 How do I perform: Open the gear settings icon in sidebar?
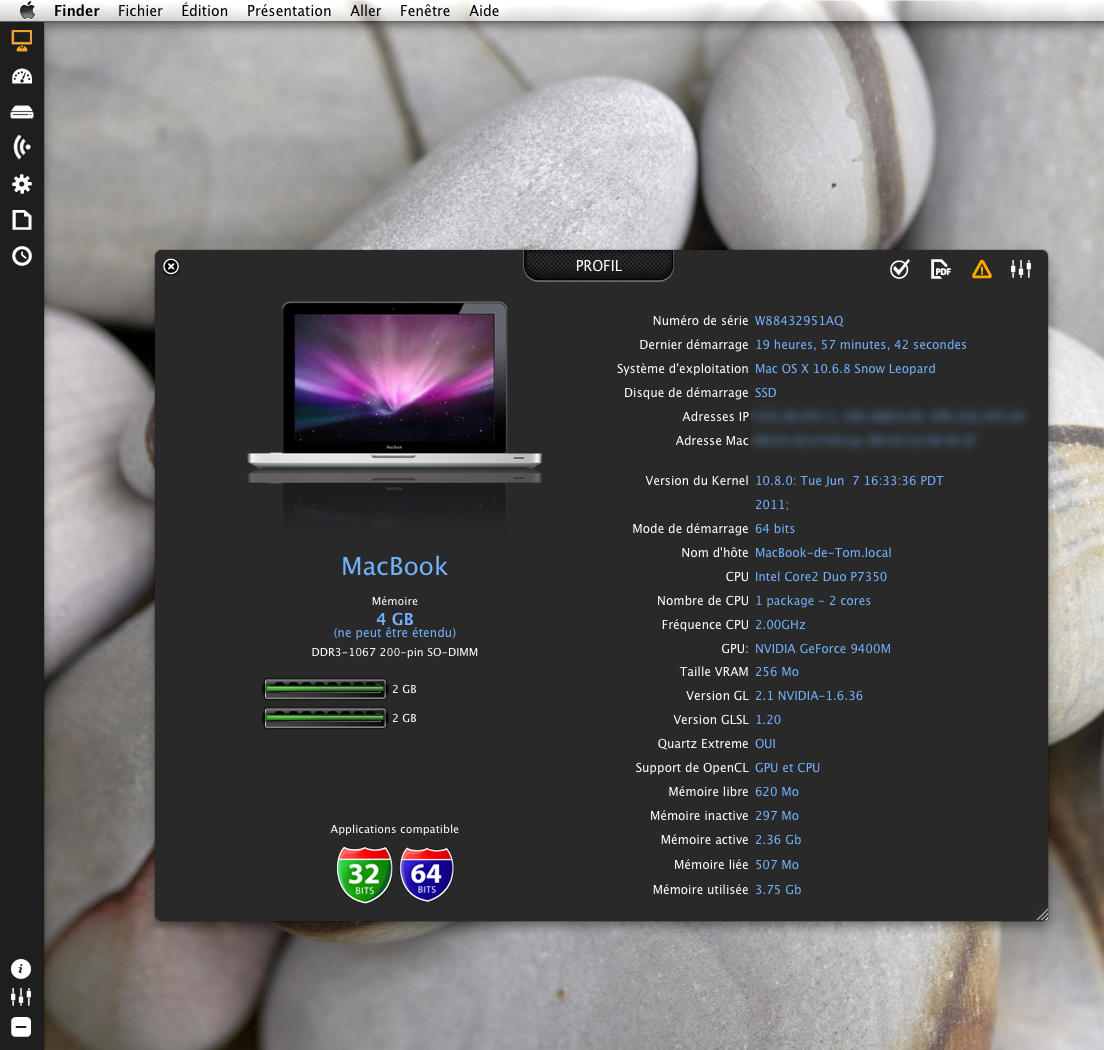(x=22, y=184)
